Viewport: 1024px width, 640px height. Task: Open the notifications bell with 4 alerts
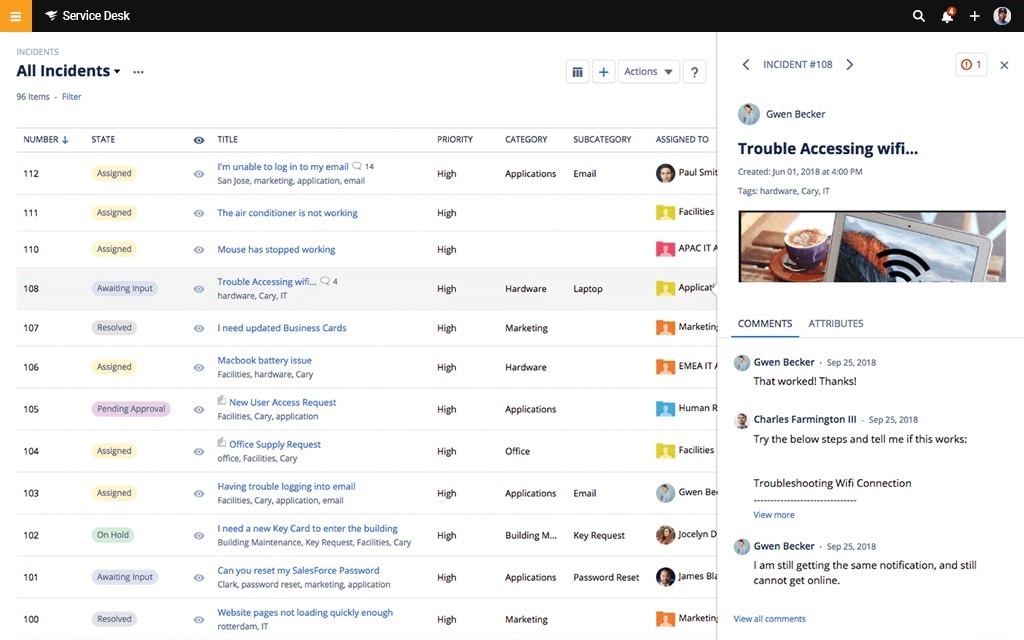coord(946,15)
